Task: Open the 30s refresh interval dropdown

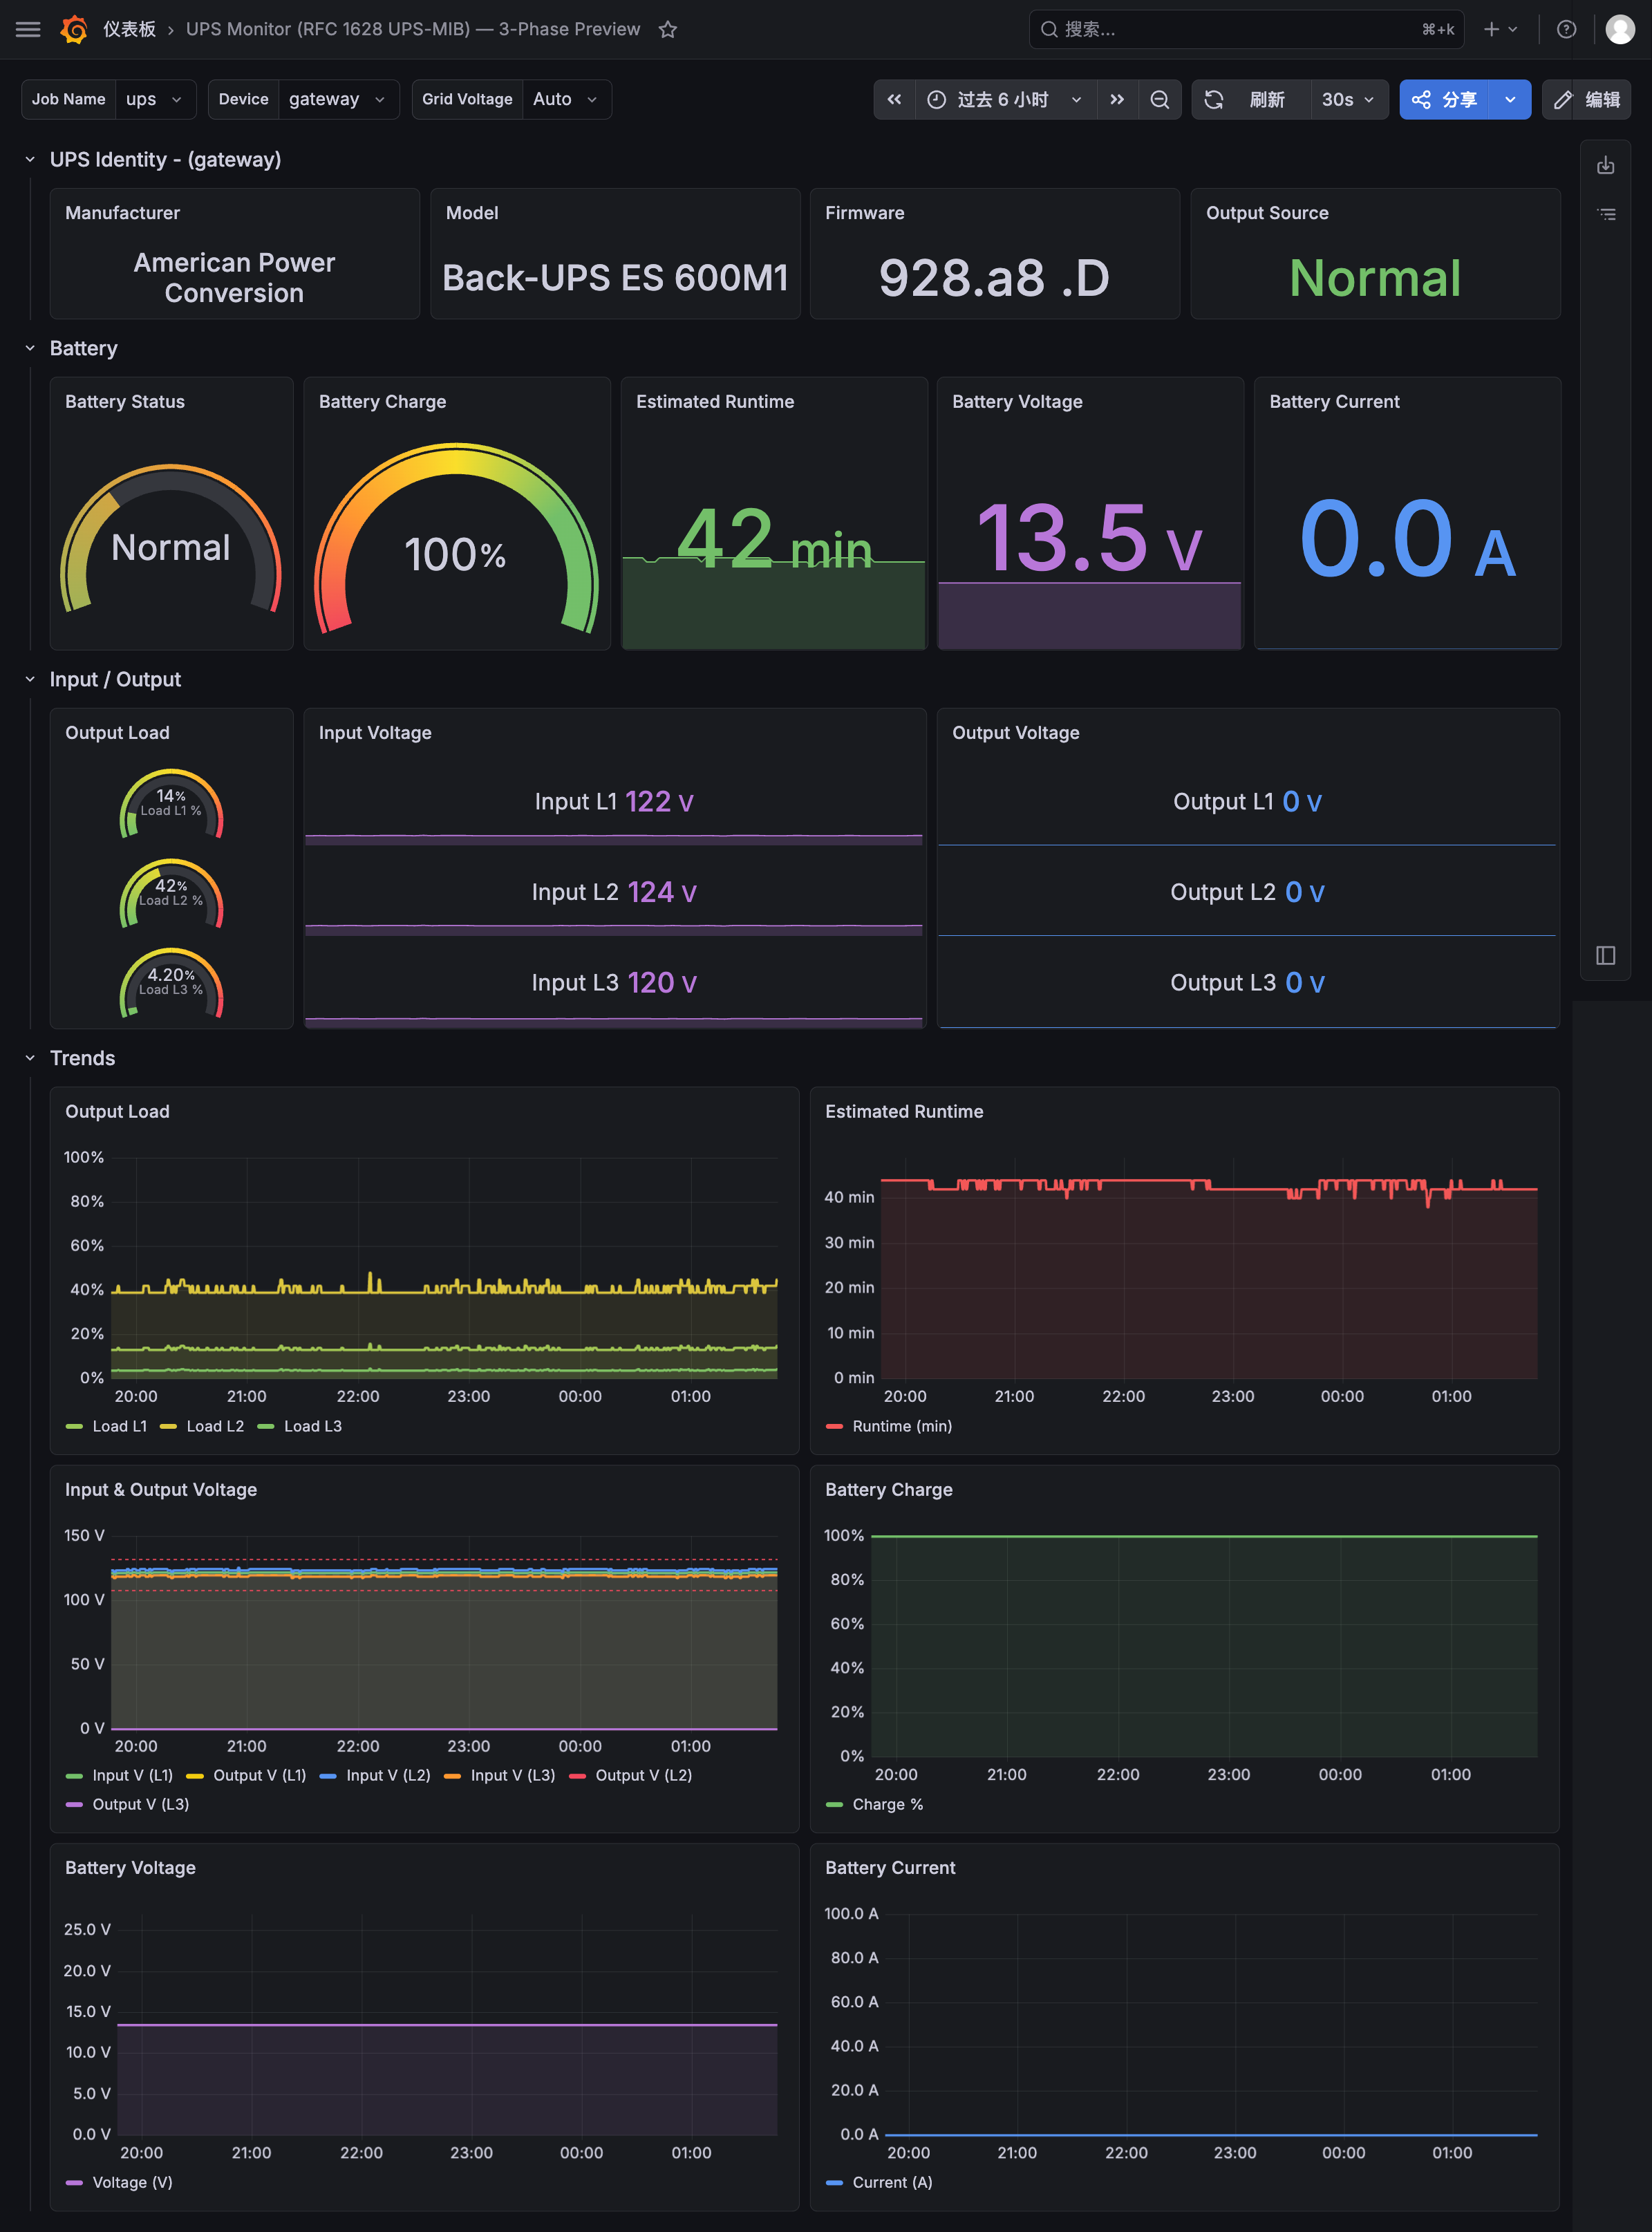Action: (1348, 99)
